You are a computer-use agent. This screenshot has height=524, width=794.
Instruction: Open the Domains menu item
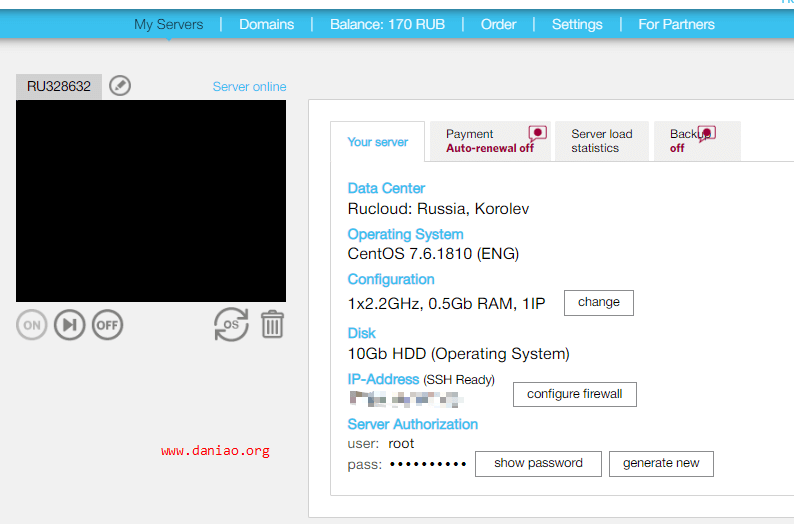266,24
